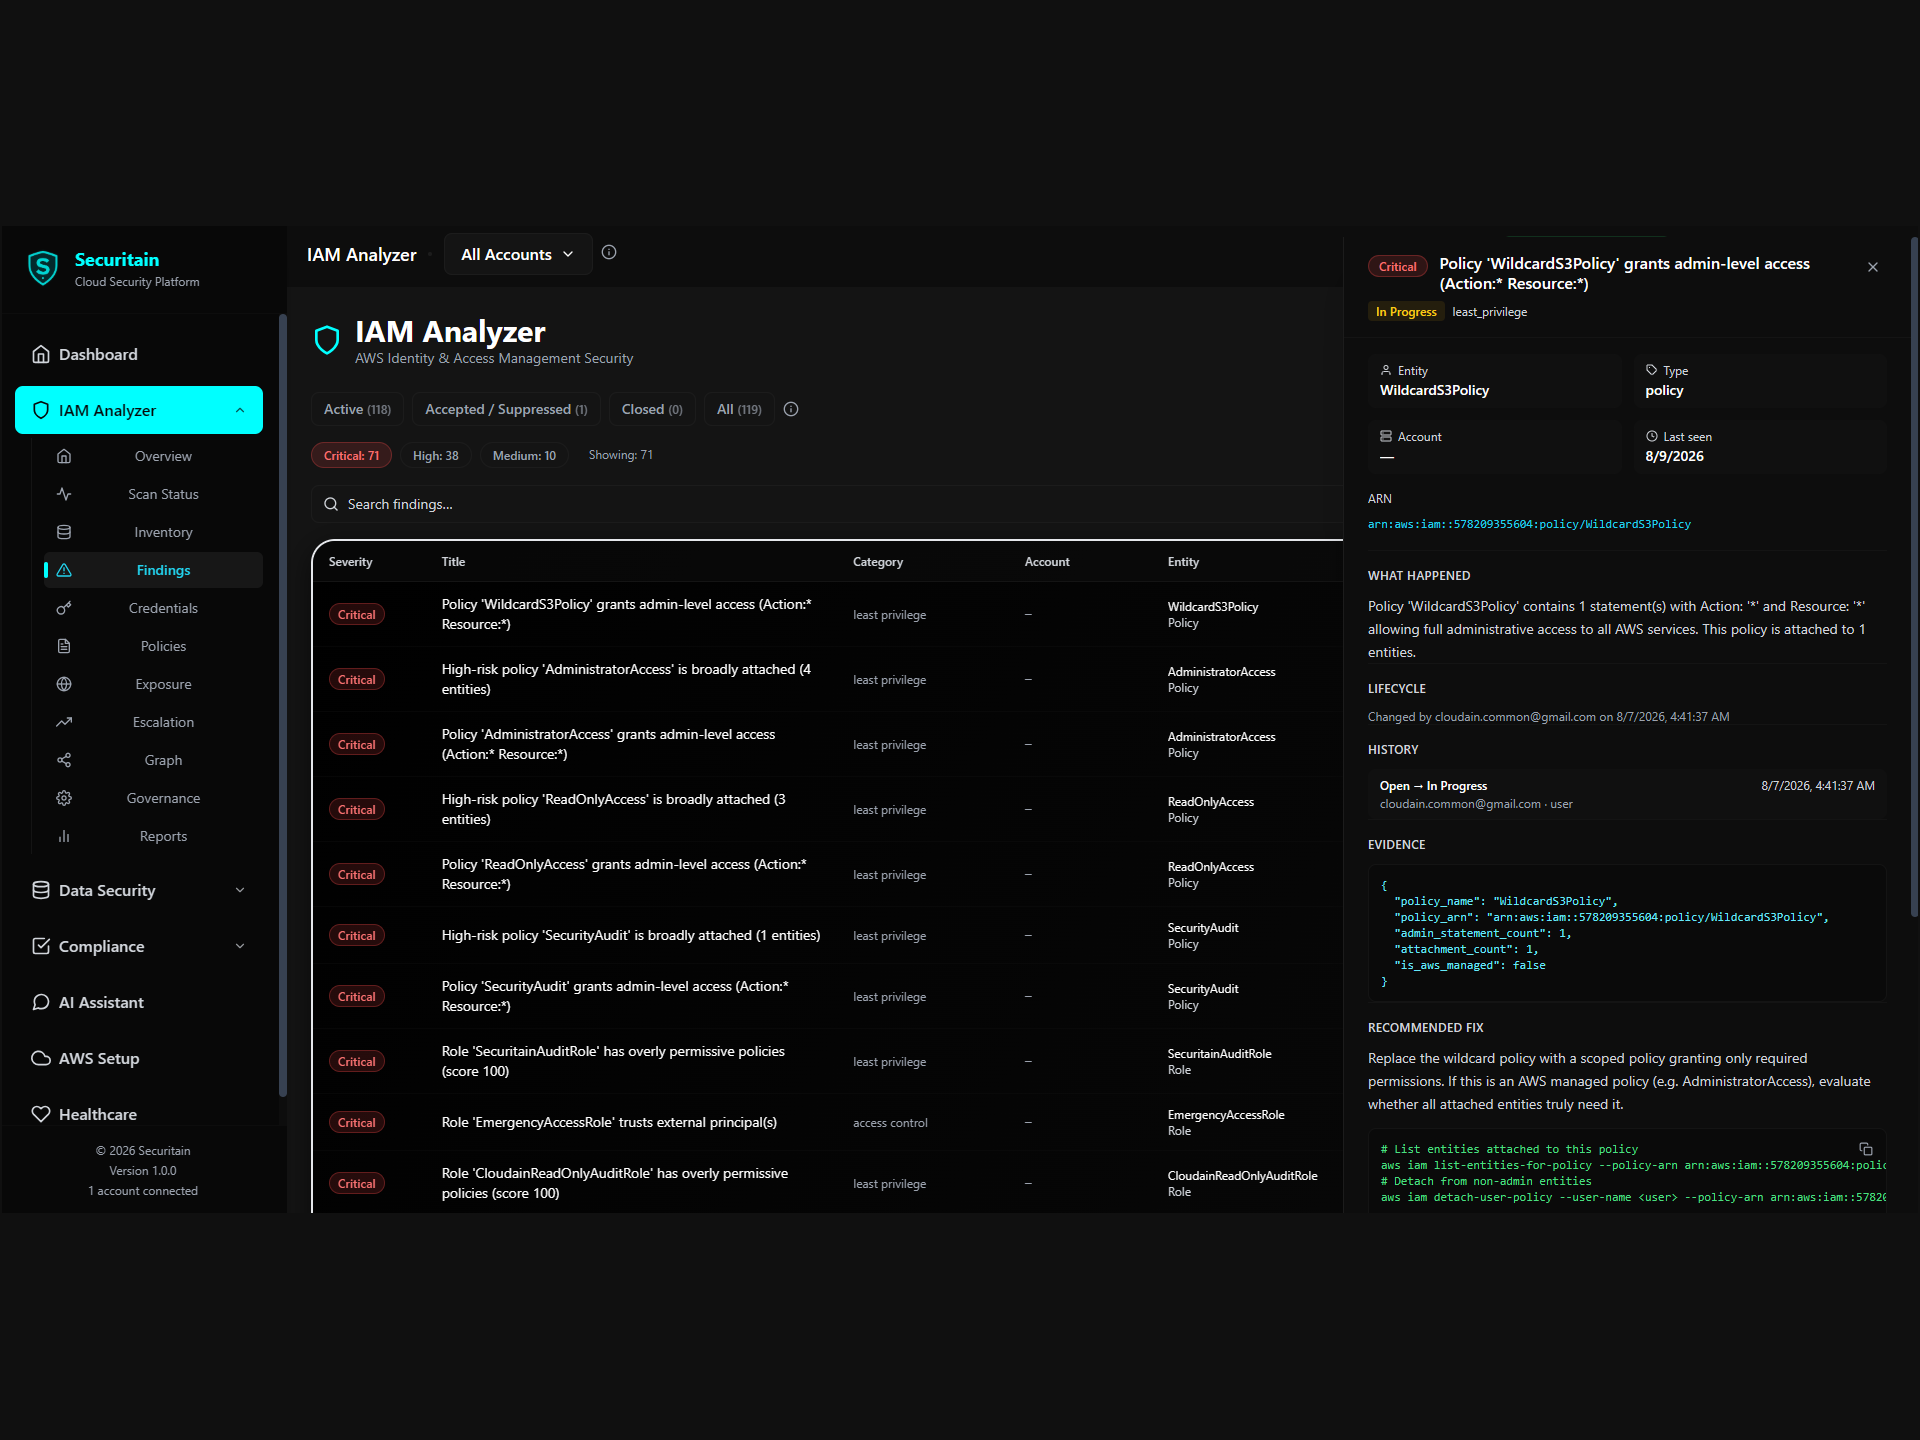Image resolution: width=1920 pixels, height=1440 pixels.
Task: Open the SecuritainAuditRole overly permissive finding
Action: [x=828, y=1061]
